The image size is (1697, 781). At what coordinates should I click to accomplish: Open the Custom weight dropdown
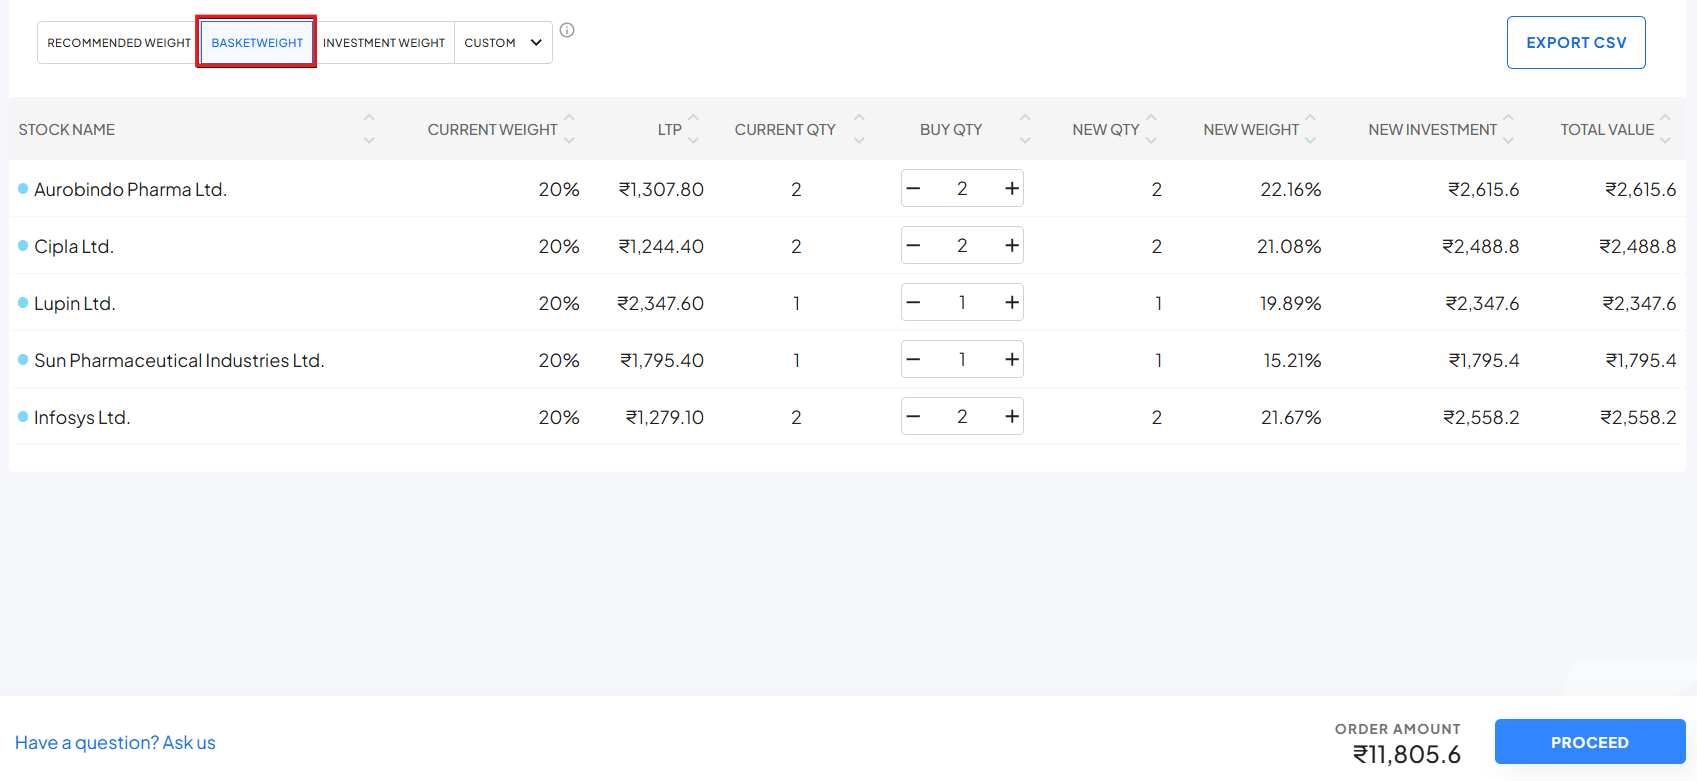click(503, 43)
